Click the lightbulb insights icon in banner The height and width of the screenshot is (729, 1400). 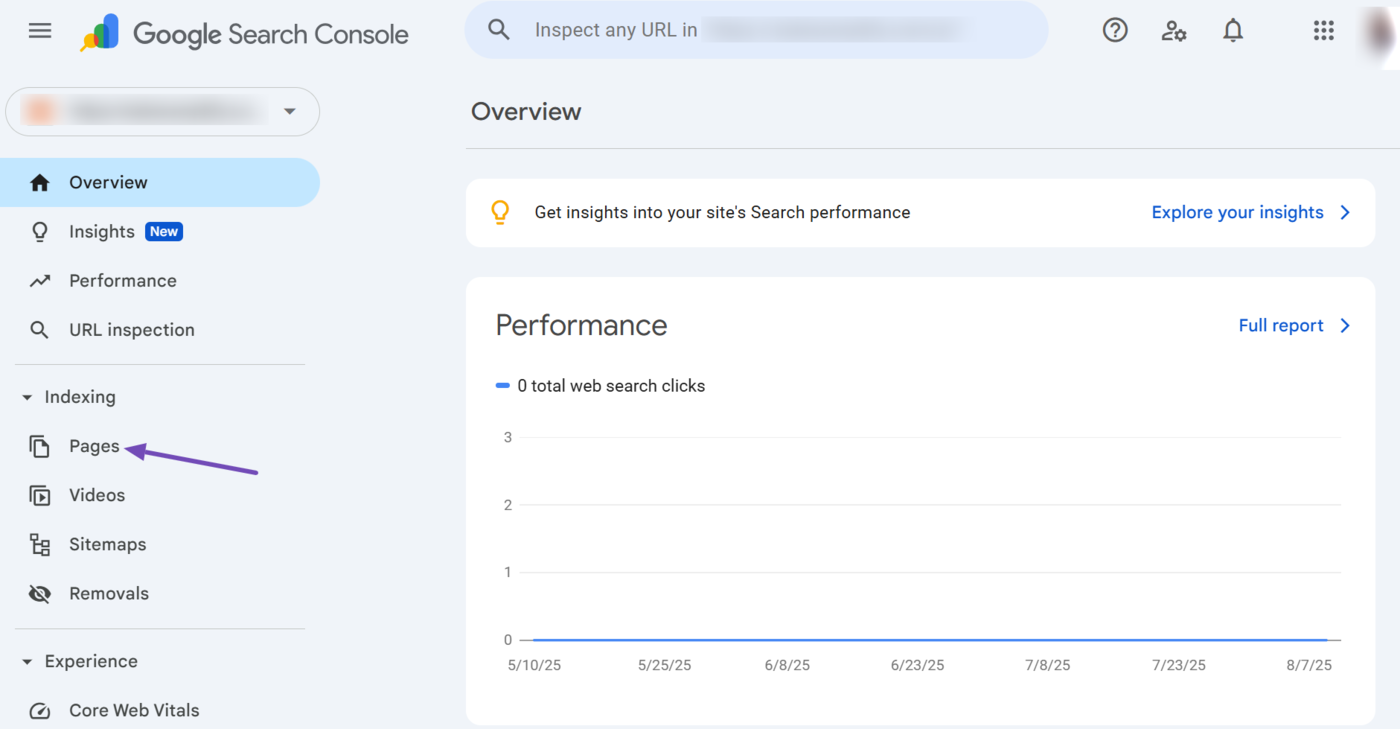[500, 212]
